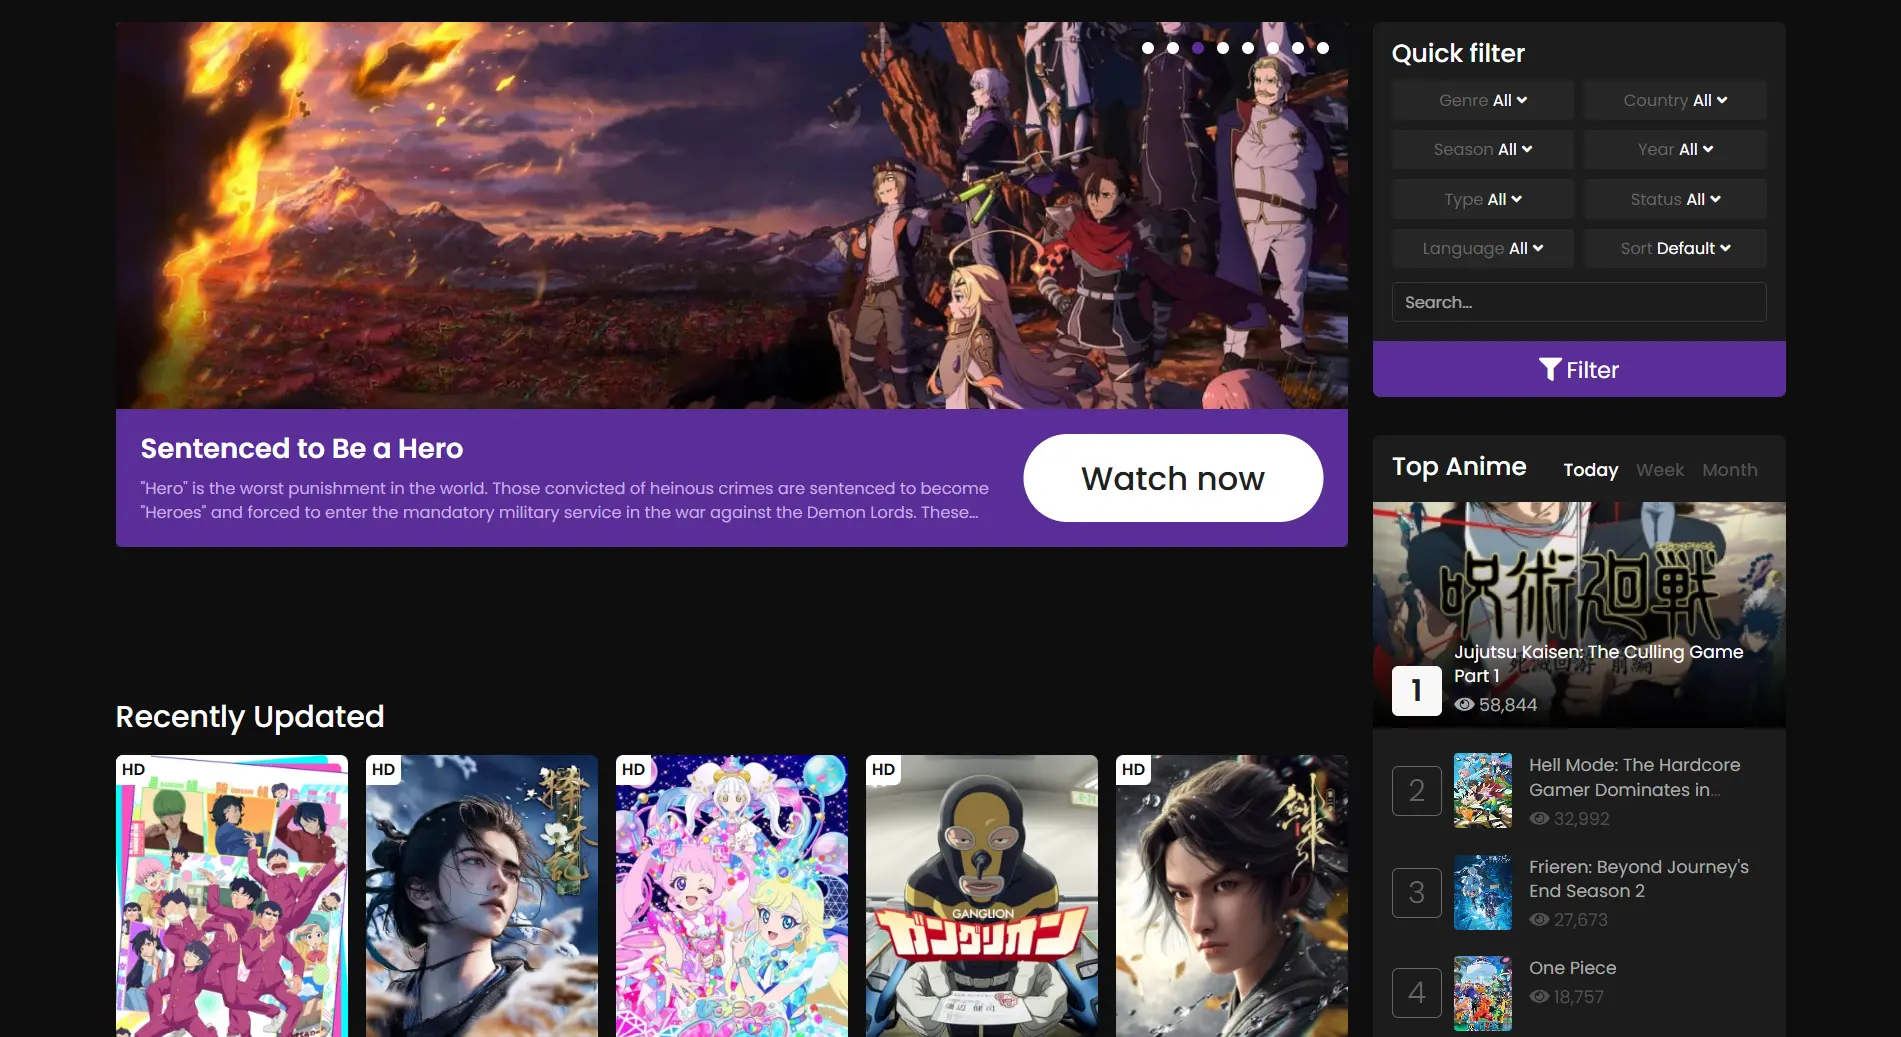Go to the first carousel slide dot
This screenshot has width=1901, height=1037.
coord(1148,48)
